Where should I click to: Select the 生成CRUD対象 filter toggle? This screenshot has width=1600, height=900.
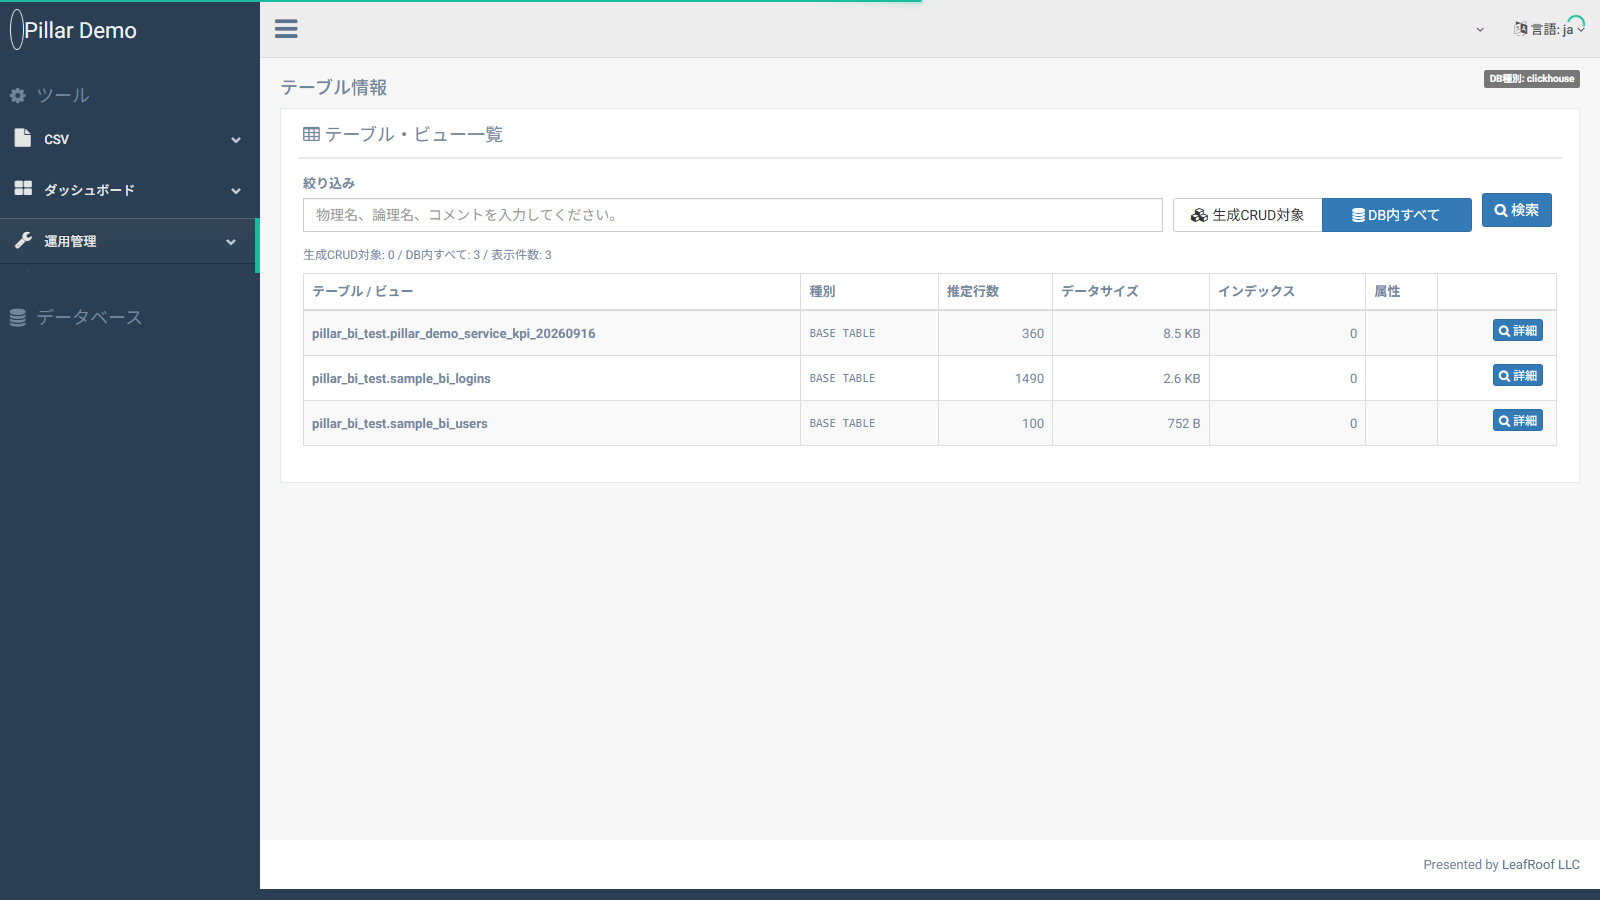(x=1247, y=215)
